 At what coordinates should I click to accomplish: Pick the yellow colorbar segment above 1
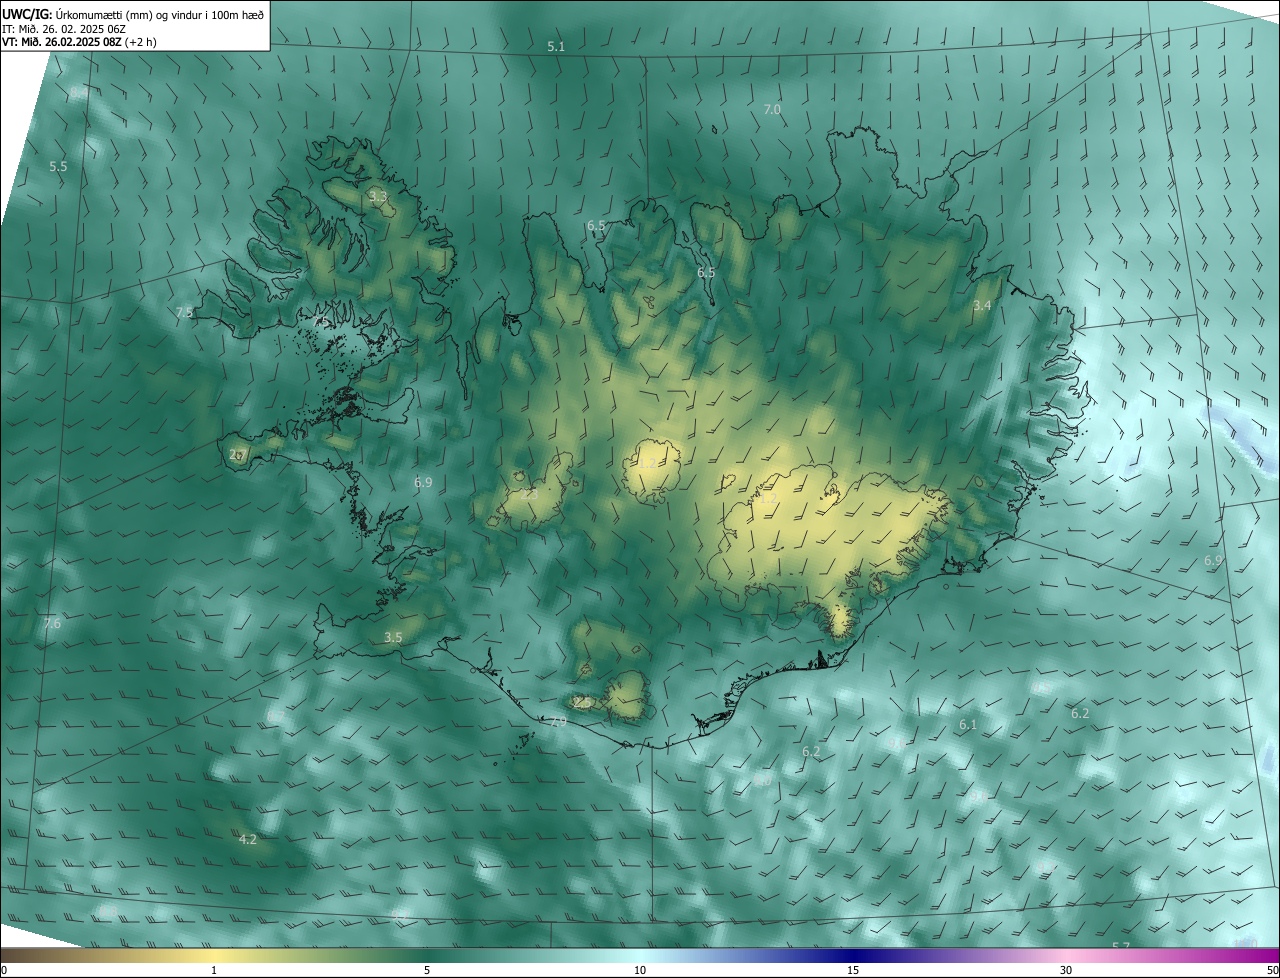click(214, 956)
